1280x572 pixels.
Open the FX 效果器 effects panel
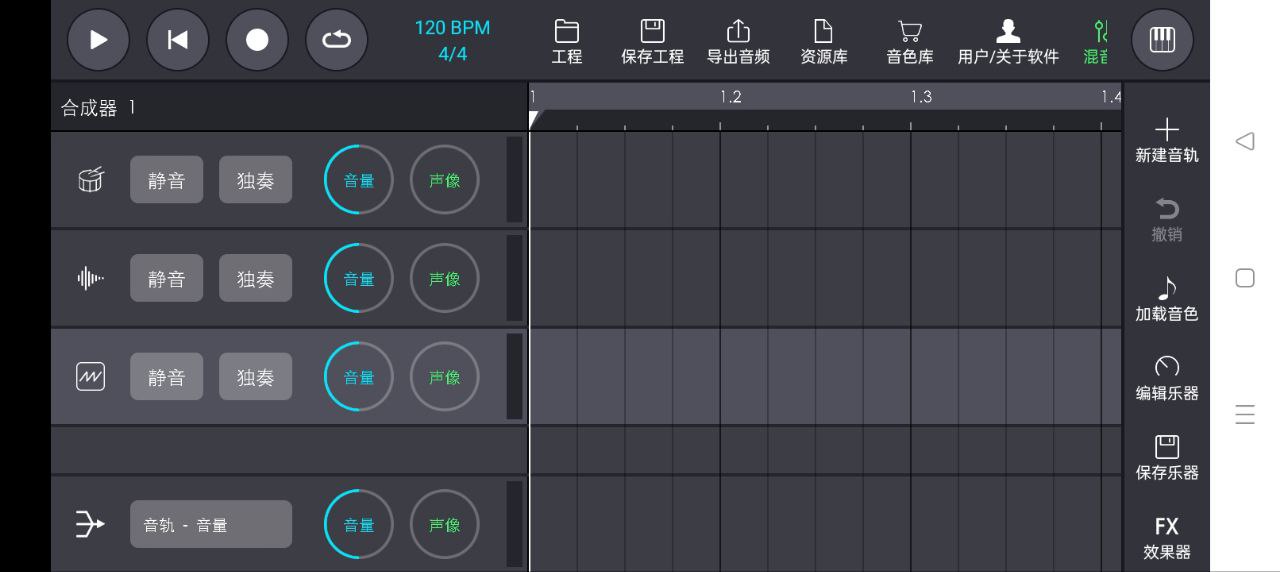pyautogui.click(x=1166, y=538)
